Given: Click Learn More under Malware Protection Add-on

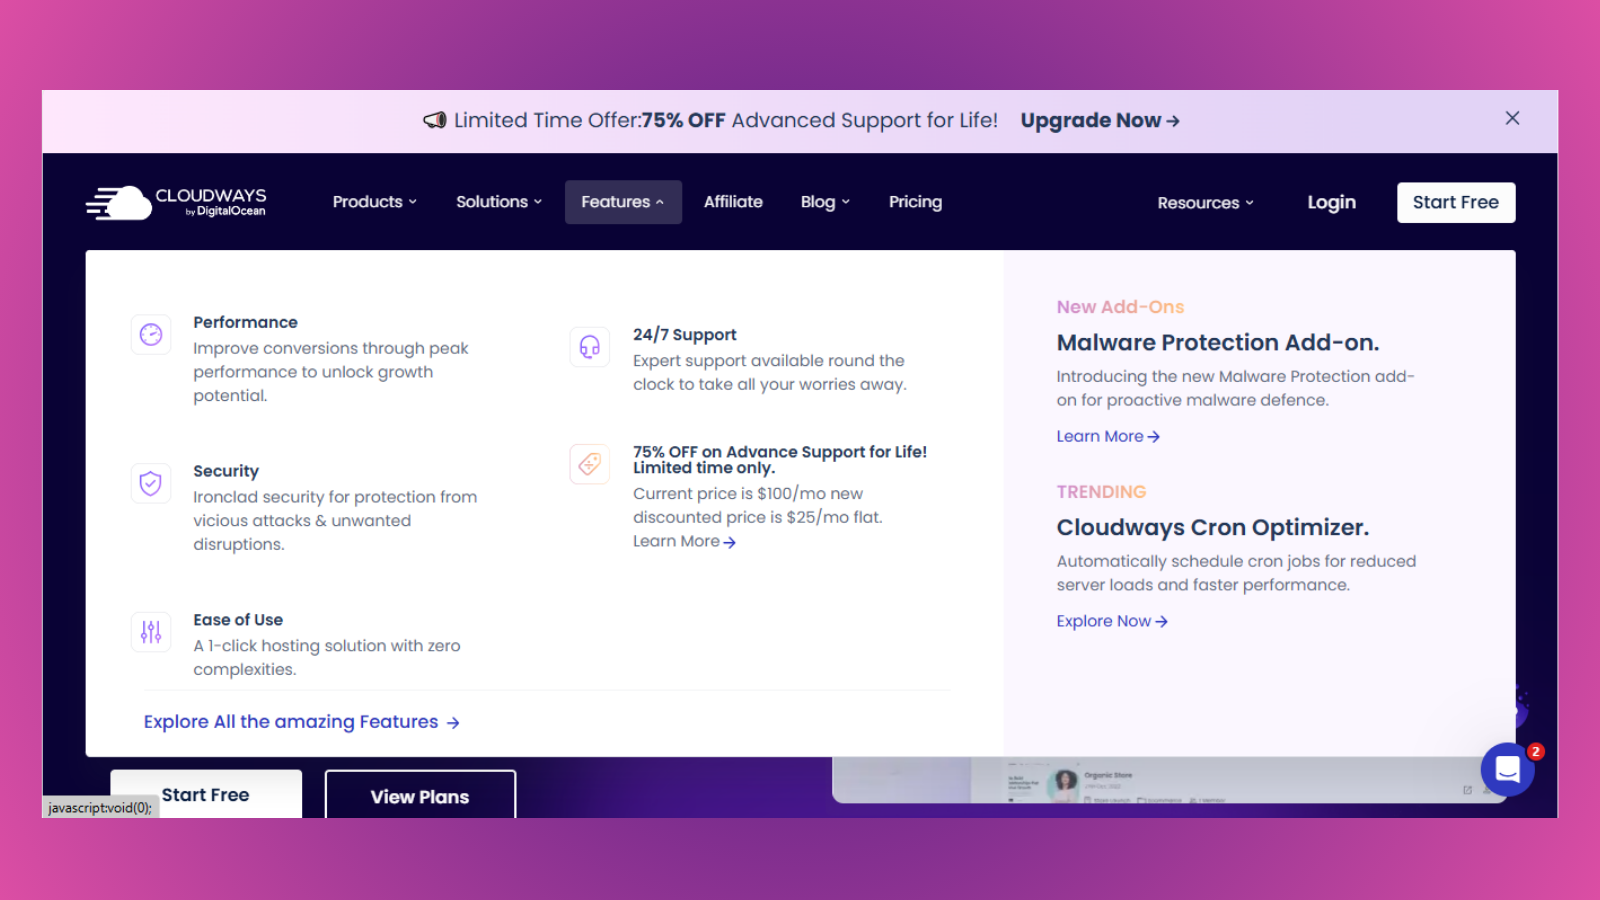Looking at the screenshot, I should (1108, 436).
